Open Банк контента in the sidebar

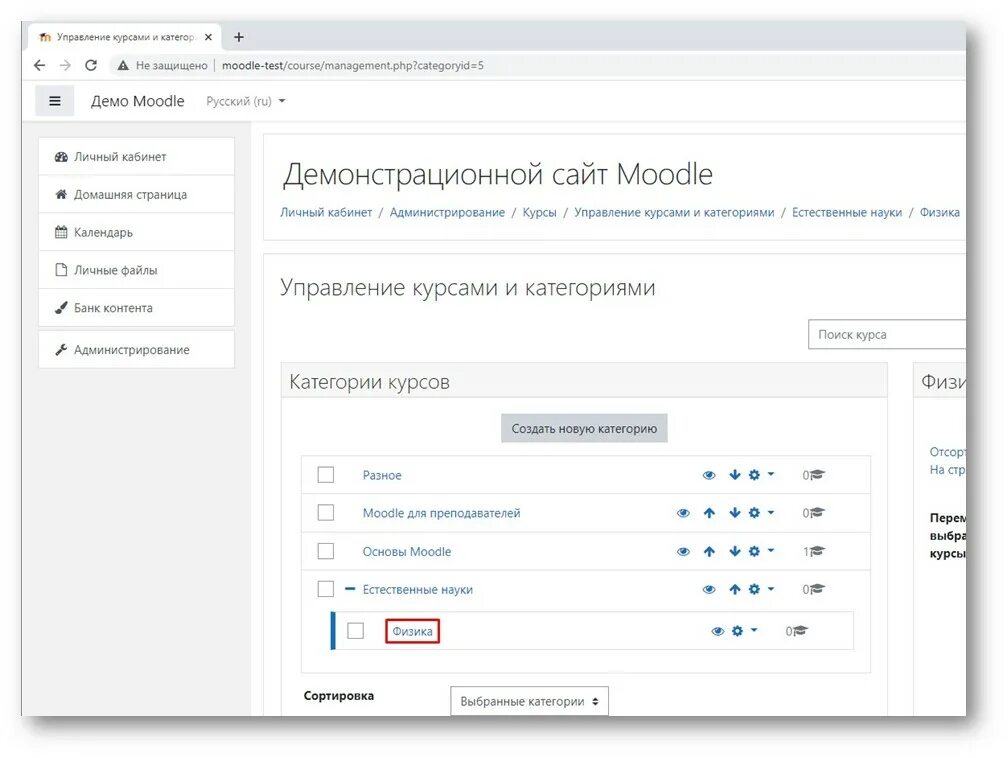[136, 308]
